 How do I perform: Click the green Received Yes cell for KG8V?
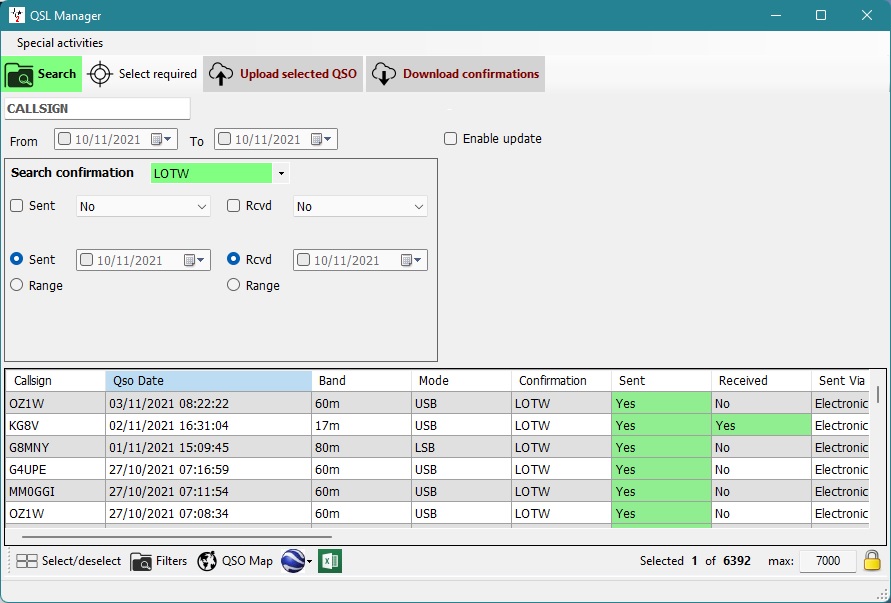[x=761, y=426]
